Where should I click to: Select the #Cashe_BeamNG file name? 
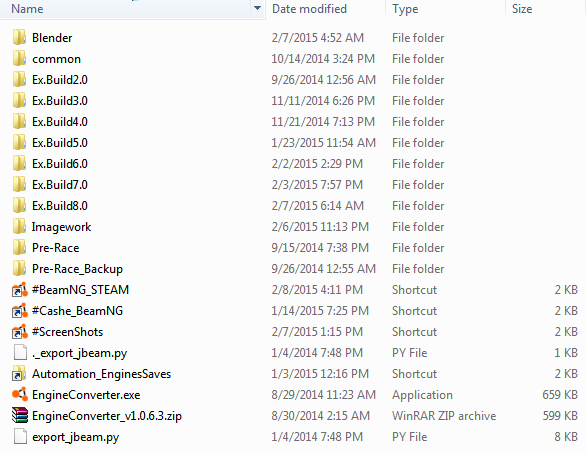point(77,311)
